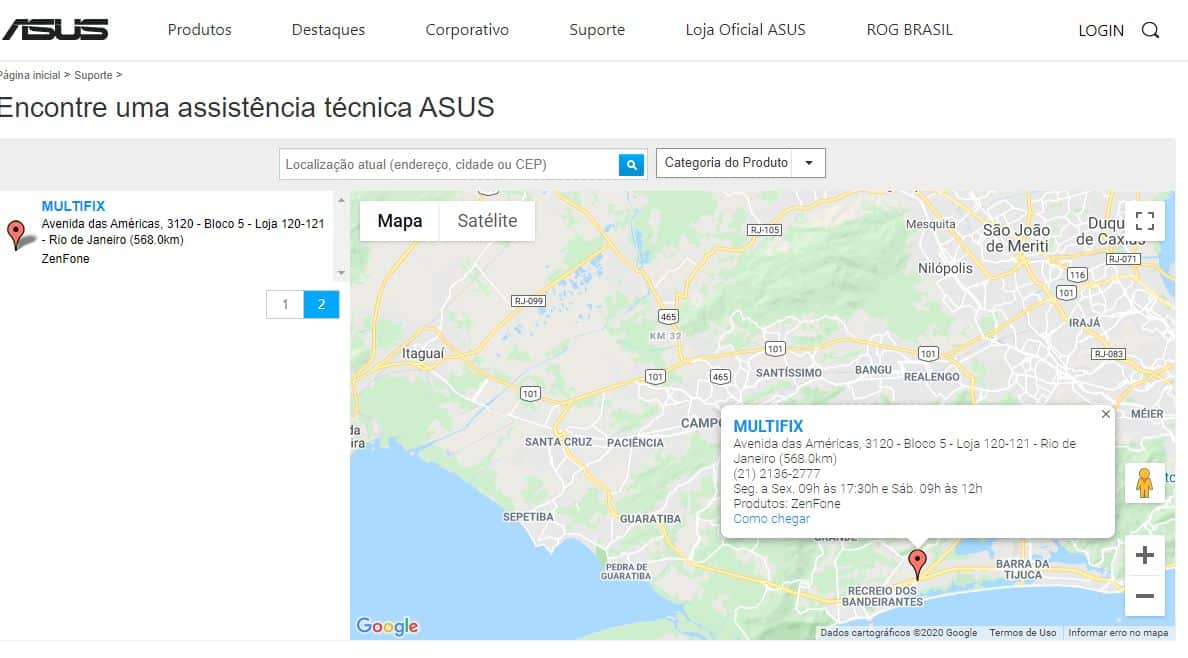The image size is (1188, 658).
Task: Click ZenFone text in results list
Action: [x=65, y=258]
